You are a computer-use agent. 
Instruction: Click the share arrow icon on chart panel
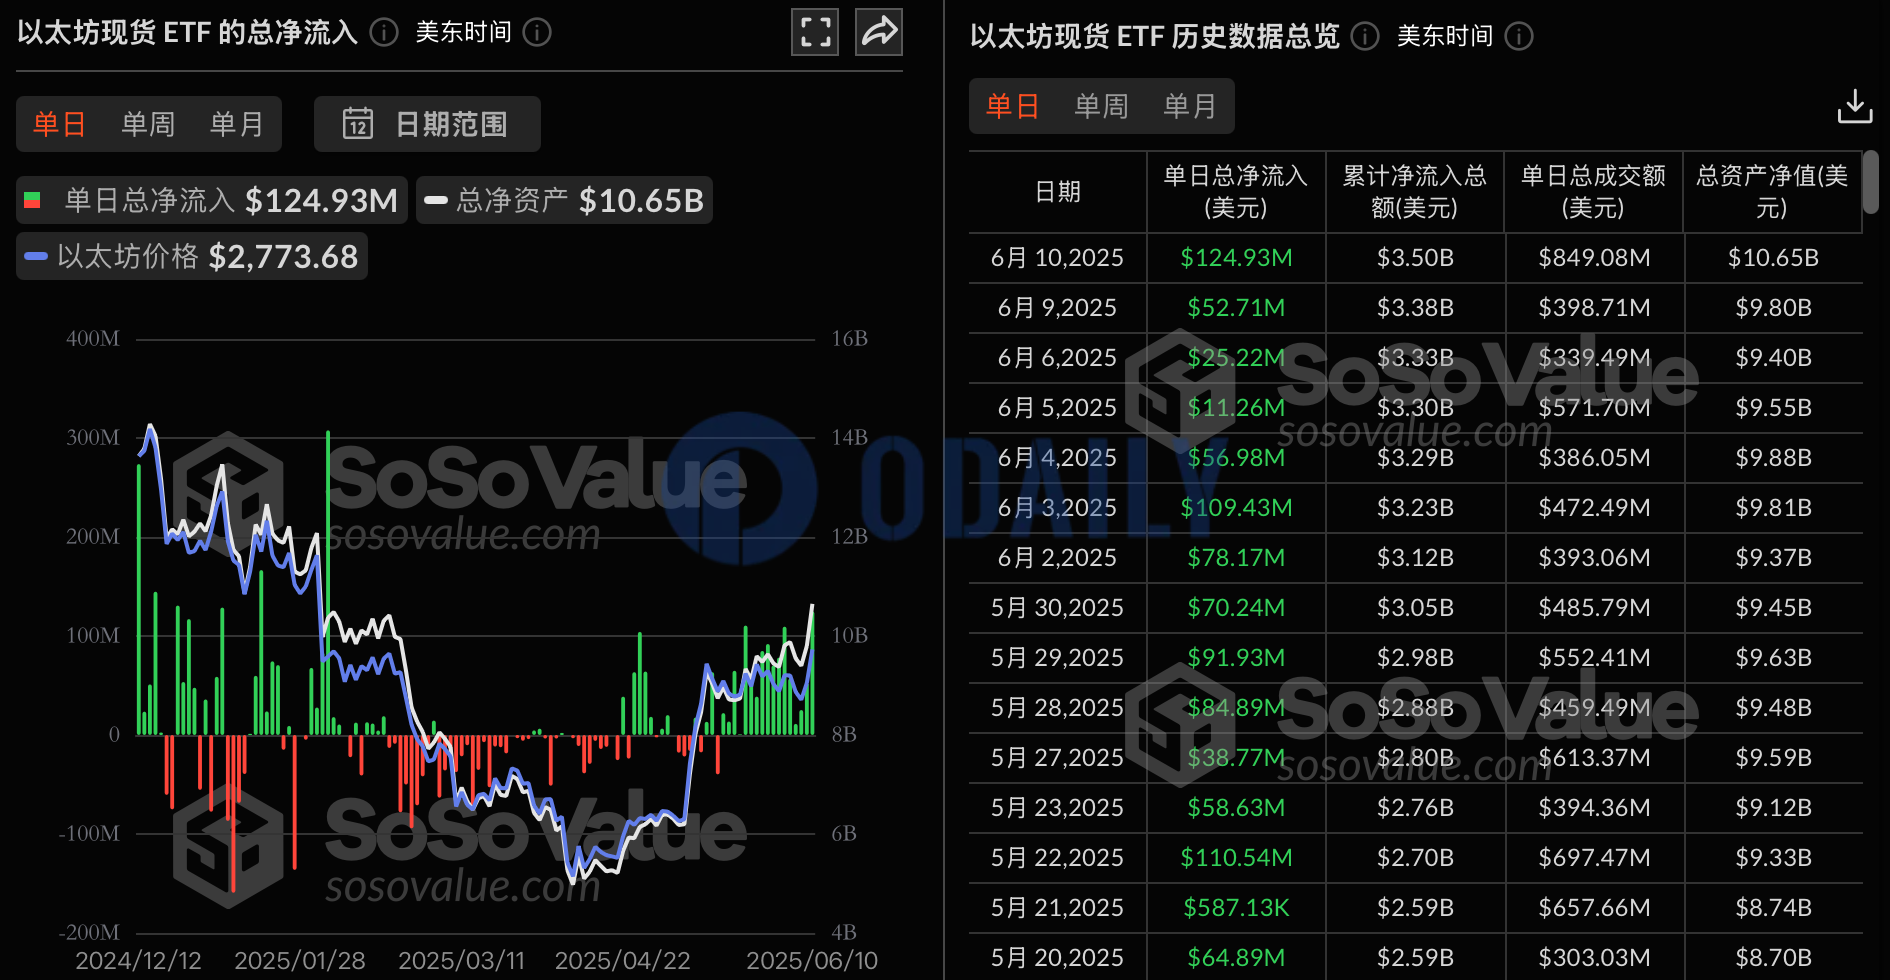pyautogui.click(x=879, y=32)
